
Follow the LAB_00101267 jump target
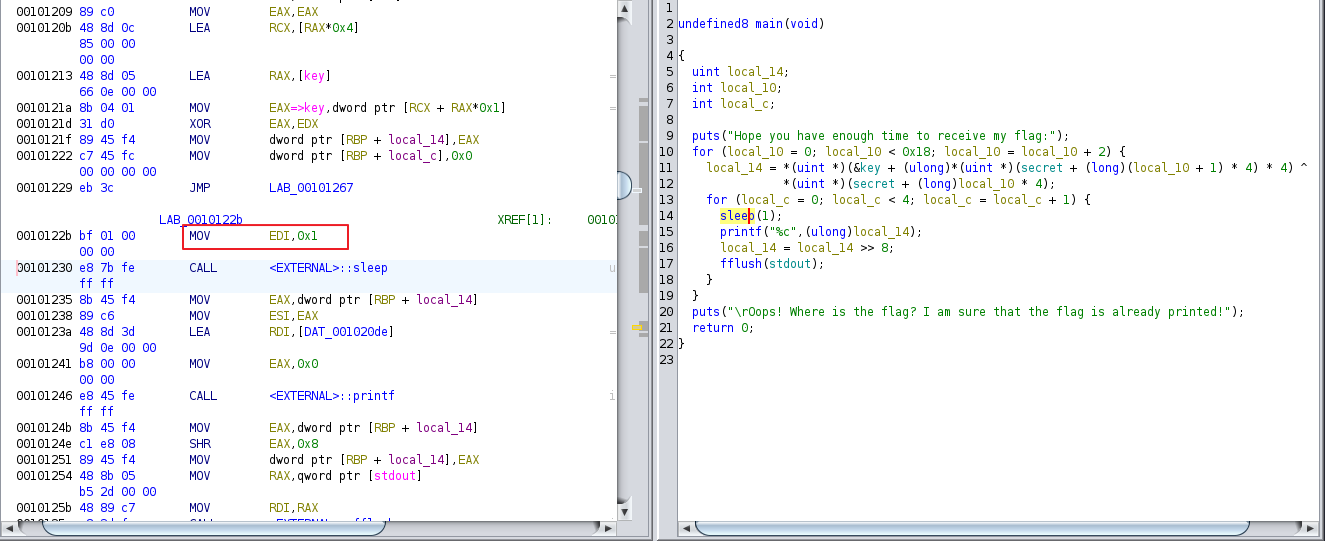tap(311, 188)
